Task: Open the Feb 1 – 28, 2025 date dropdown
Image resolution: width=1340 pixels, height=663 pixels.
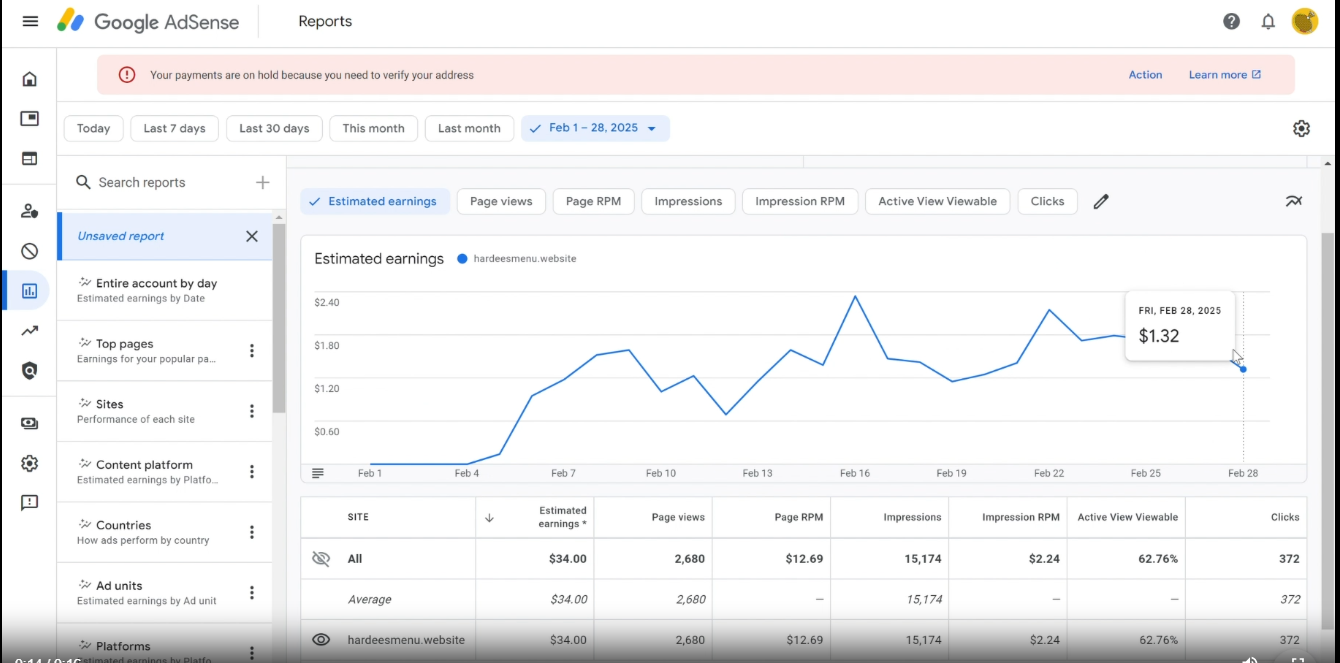Action: pyautogui.click(x=596, y=128)
